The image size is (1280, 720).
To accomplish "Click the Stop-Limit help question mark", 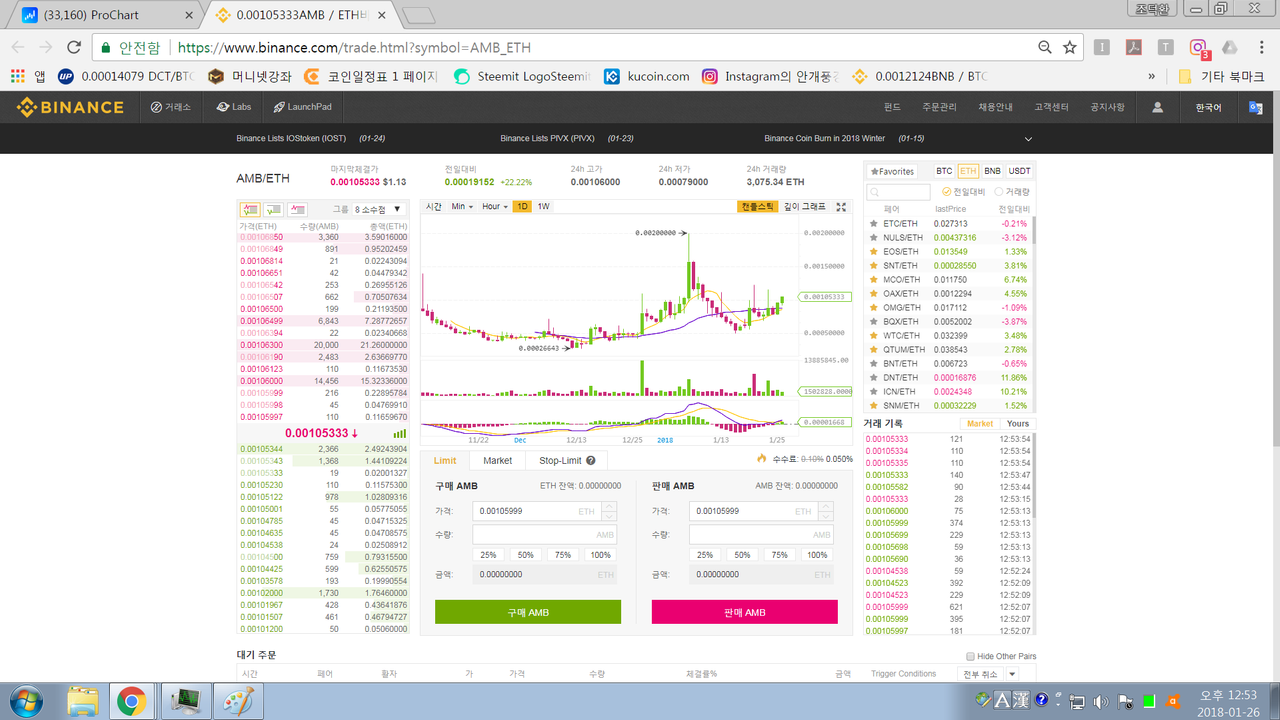I will [x=591, y=461].
